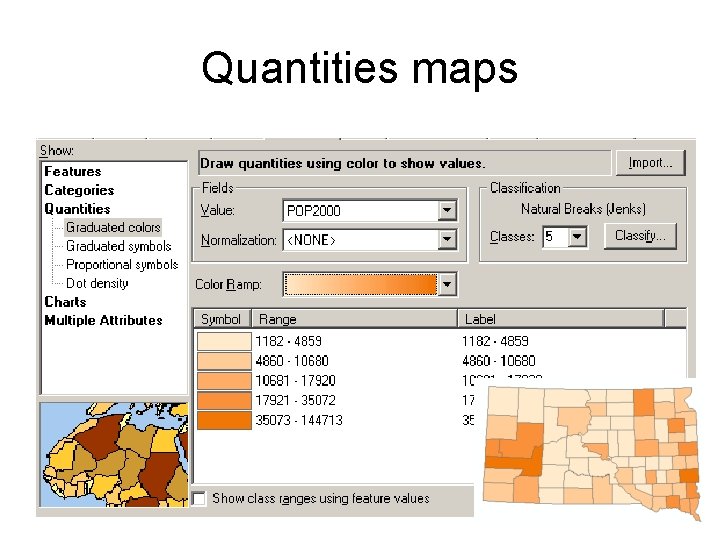Screen dimensions: 720x540
Task: Select Multiple Attributes in the Show list
Action: [x=103, y=320]
